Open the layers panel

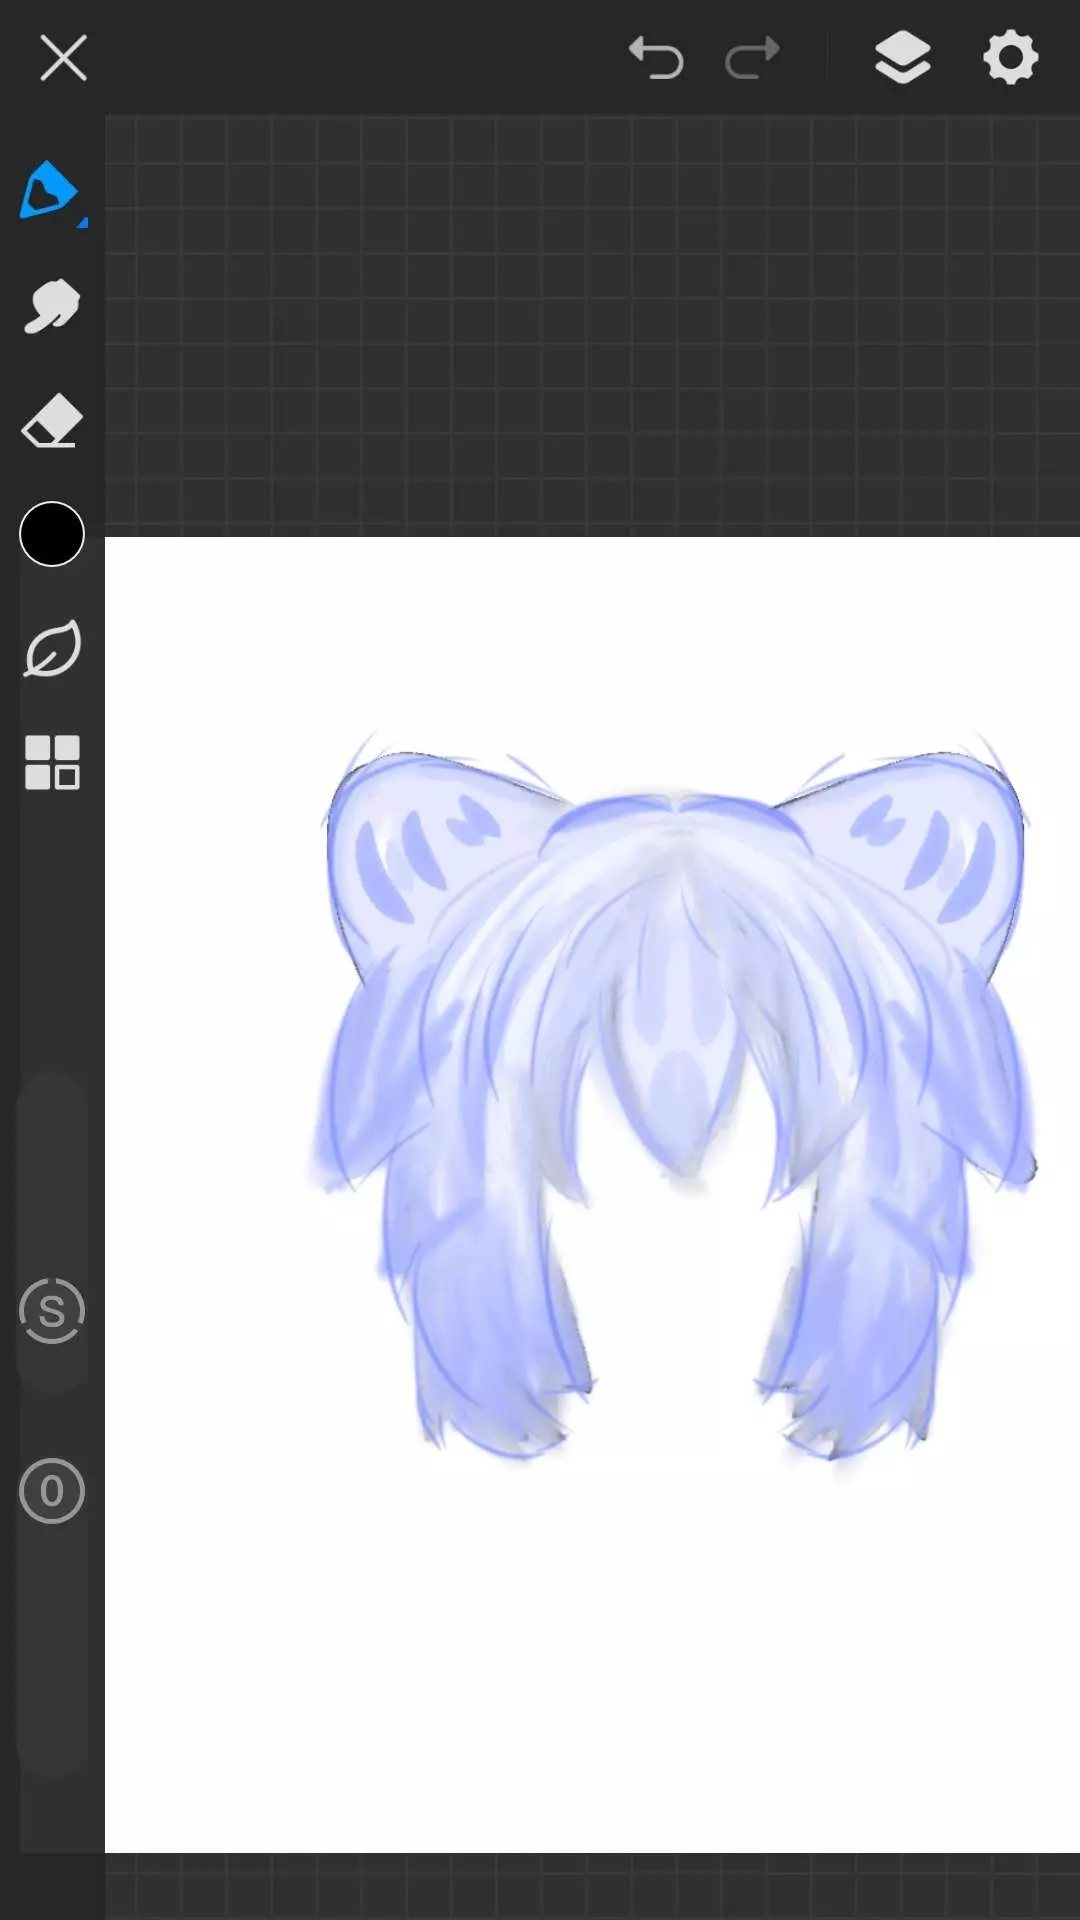point(902,57)
